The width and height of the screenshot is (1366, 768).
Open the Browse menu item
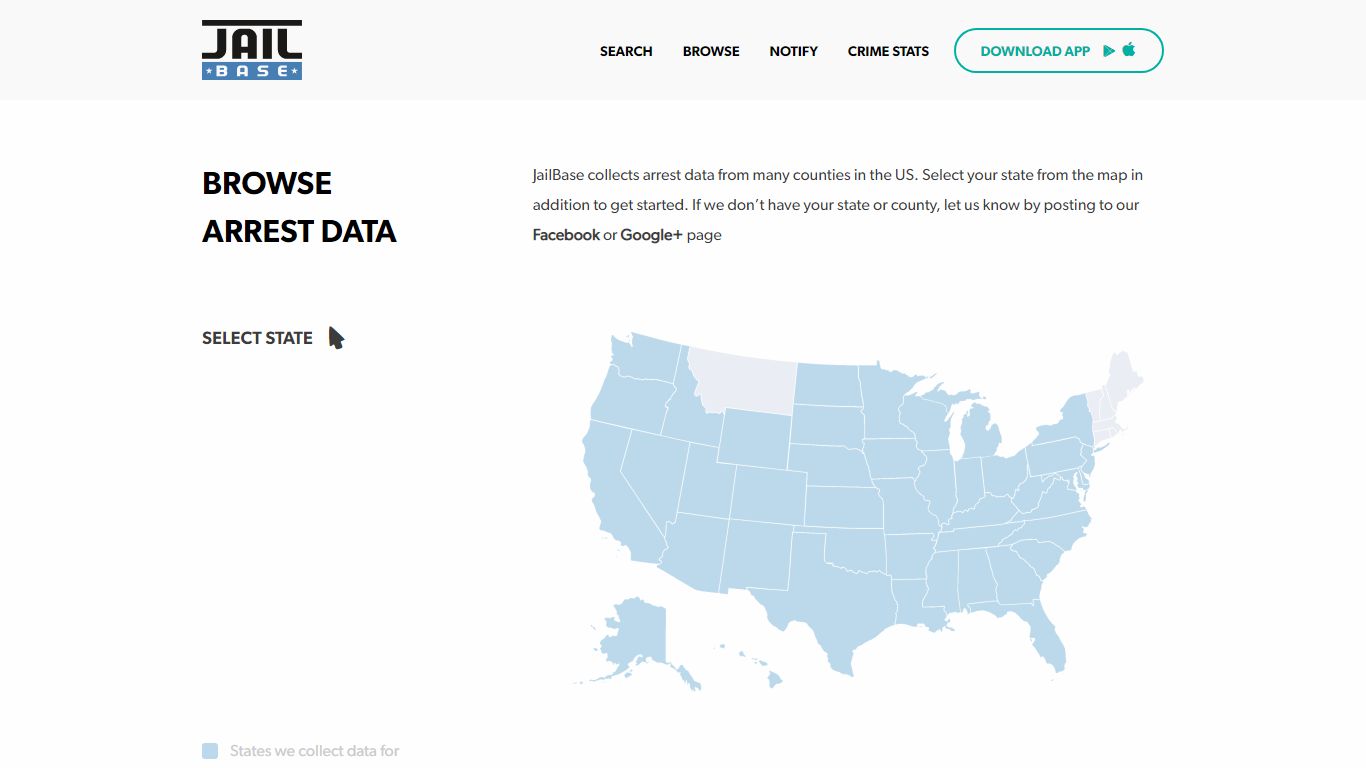pyautogui.click(x=711, y=51)
